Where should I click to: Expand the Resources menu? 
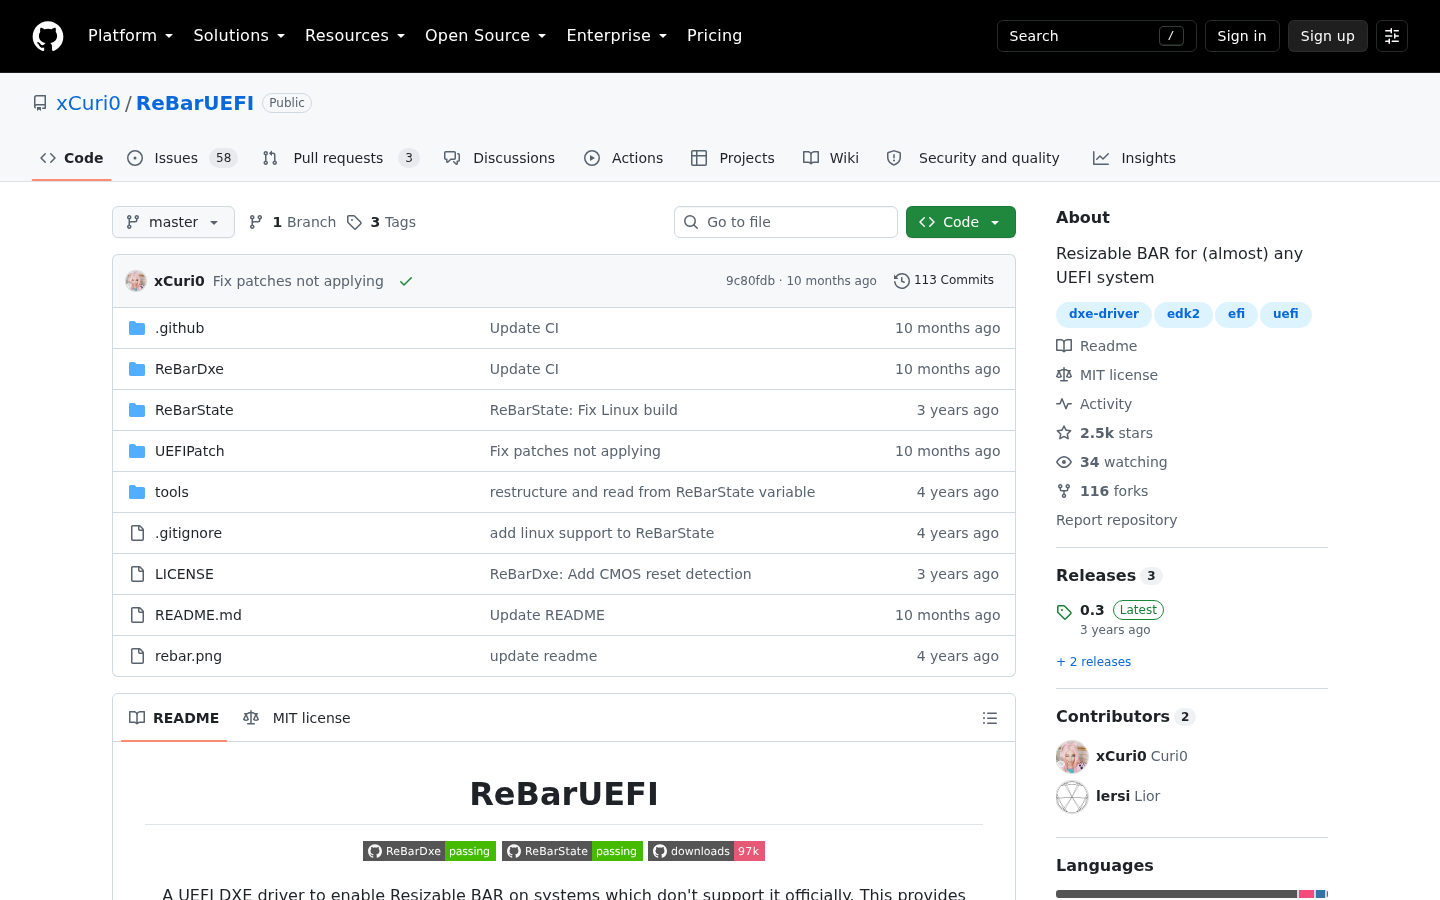(355, 36)
